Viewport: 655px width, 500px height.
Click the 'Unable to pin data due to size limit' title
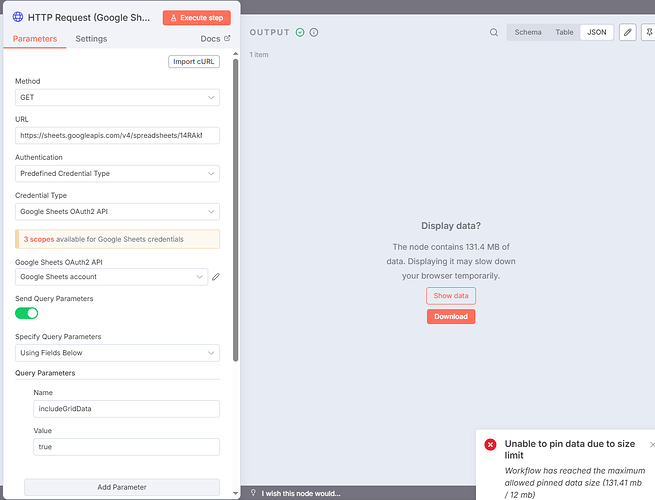point(570,449)
